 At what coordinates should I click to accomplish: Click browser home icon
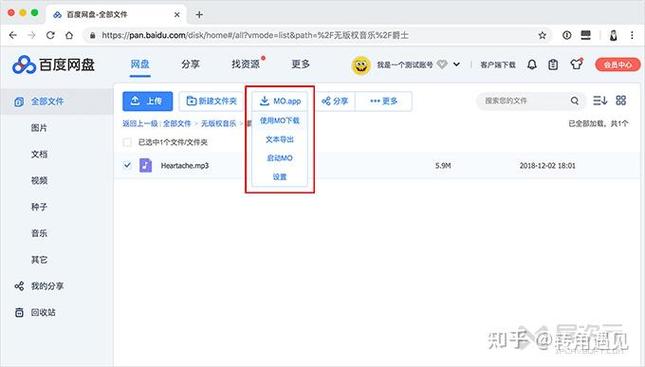[70, 35]
